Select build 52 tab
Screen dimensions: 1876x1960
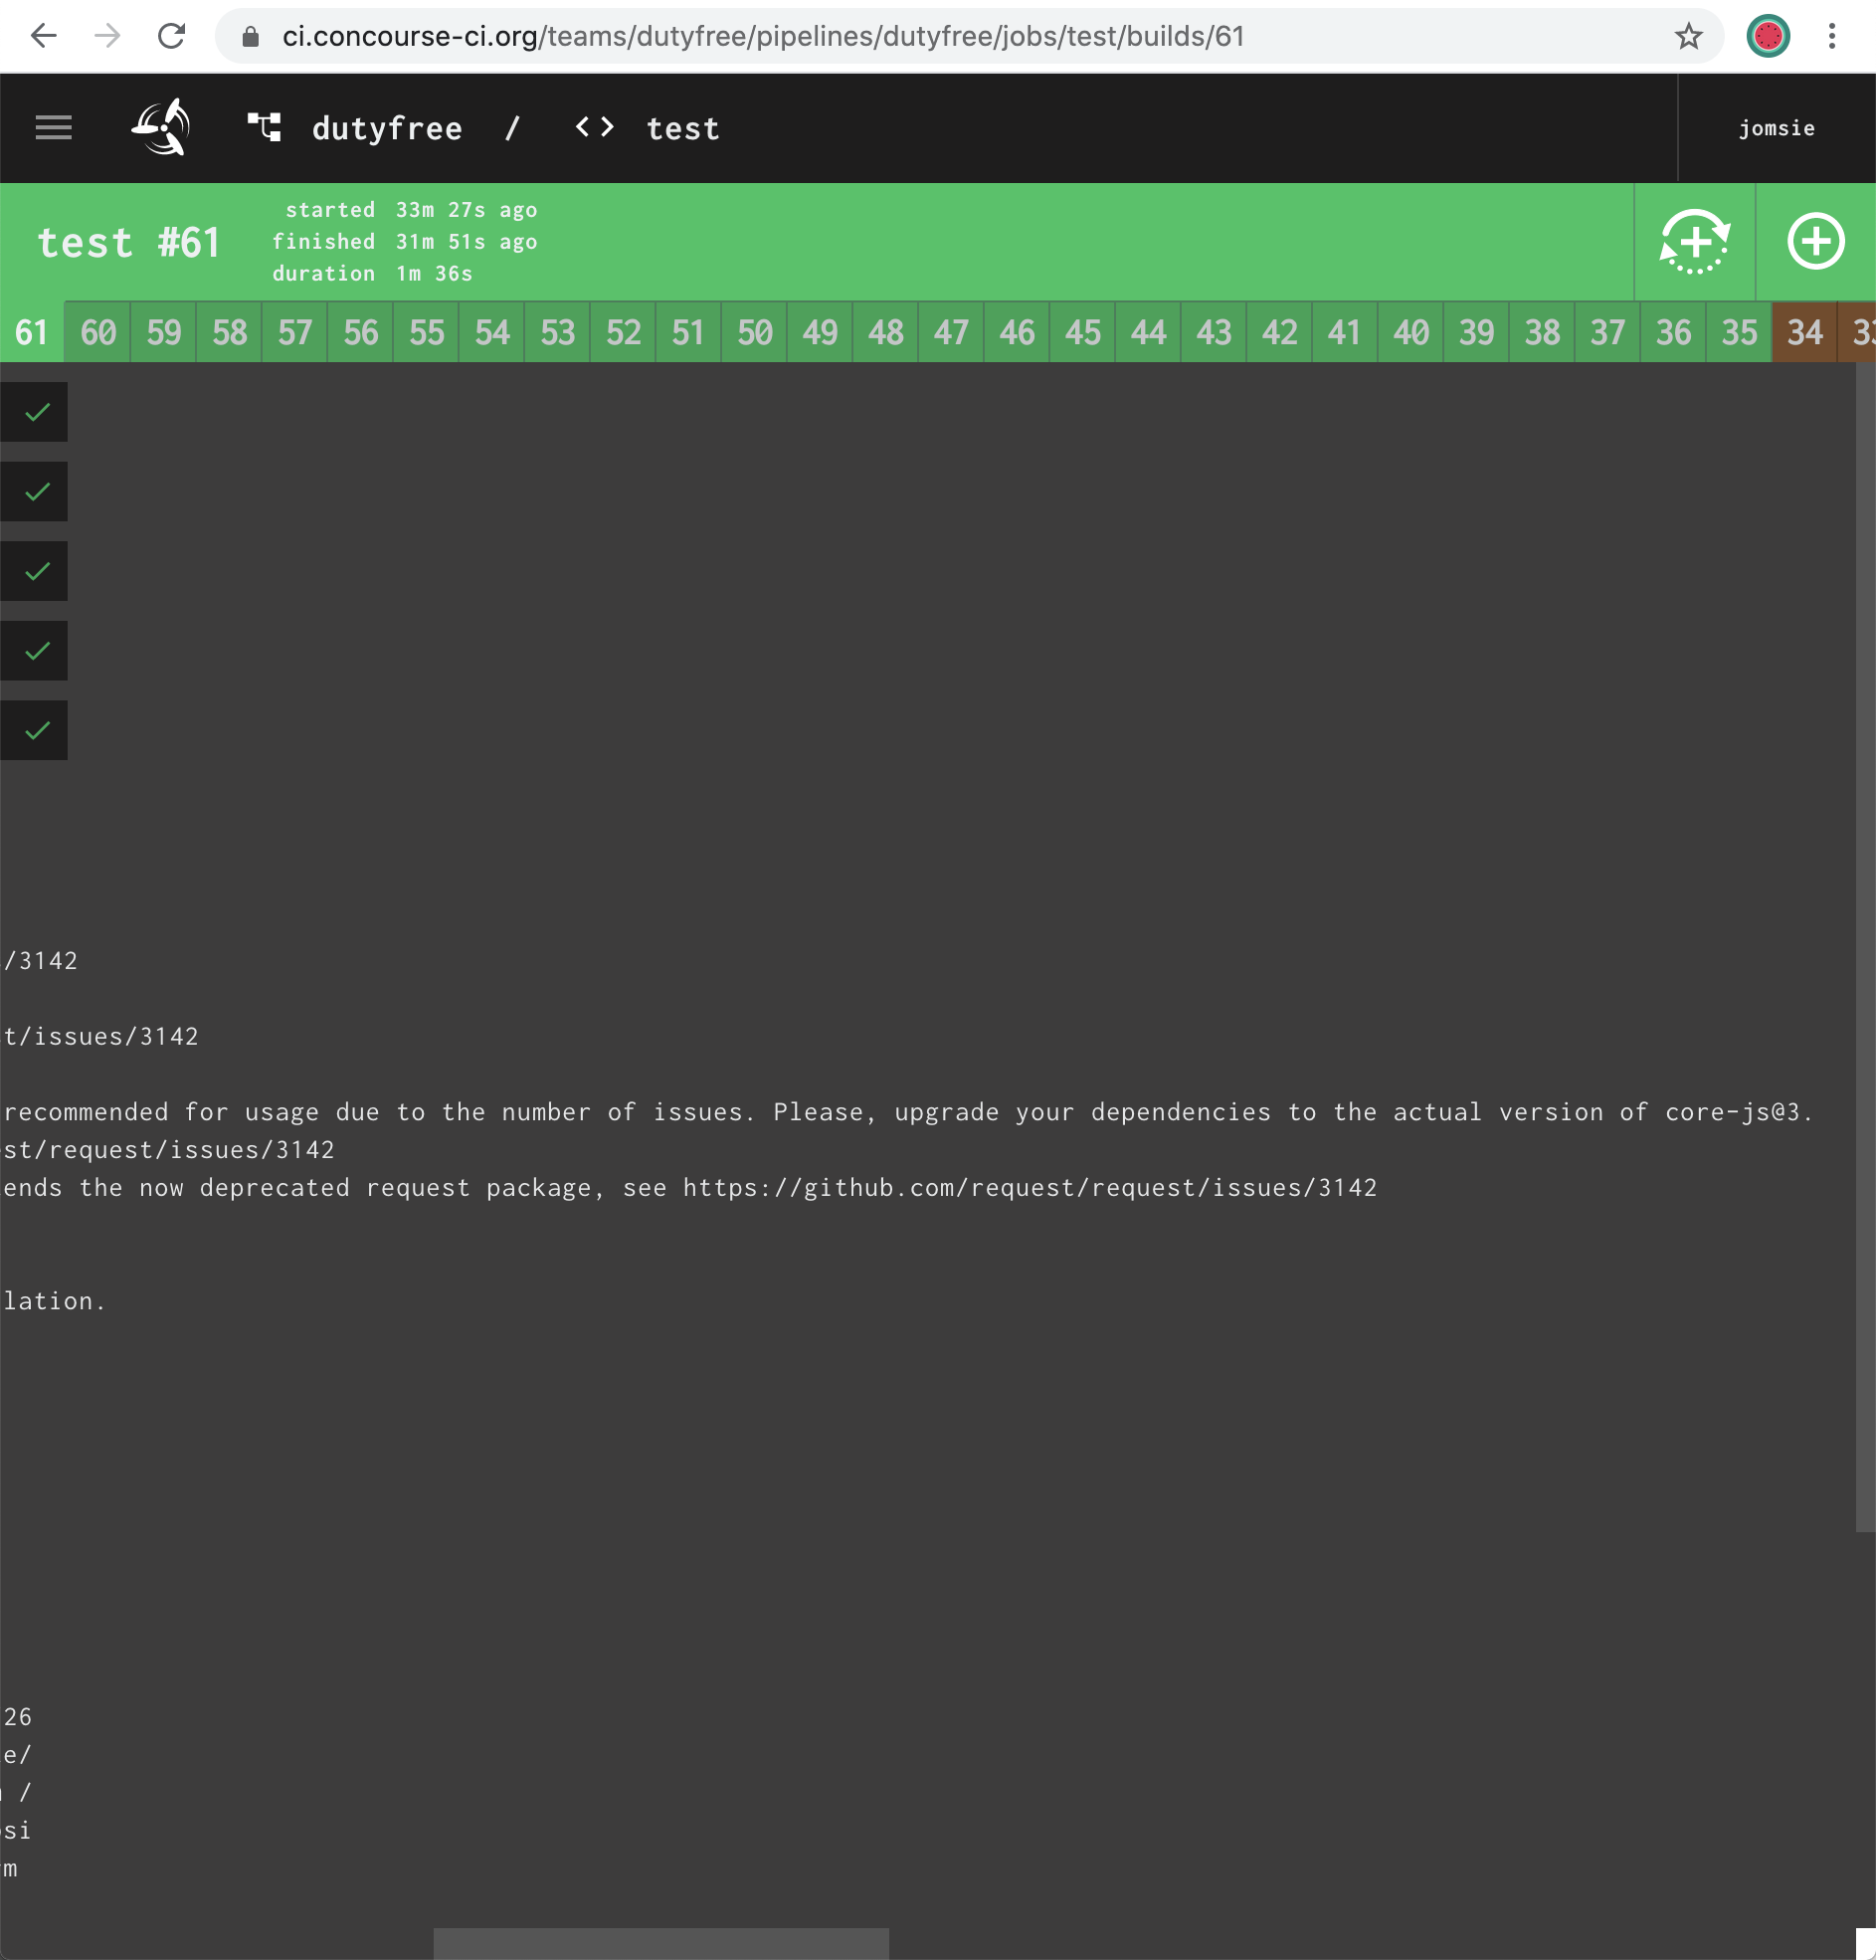(x=623, y=332)
